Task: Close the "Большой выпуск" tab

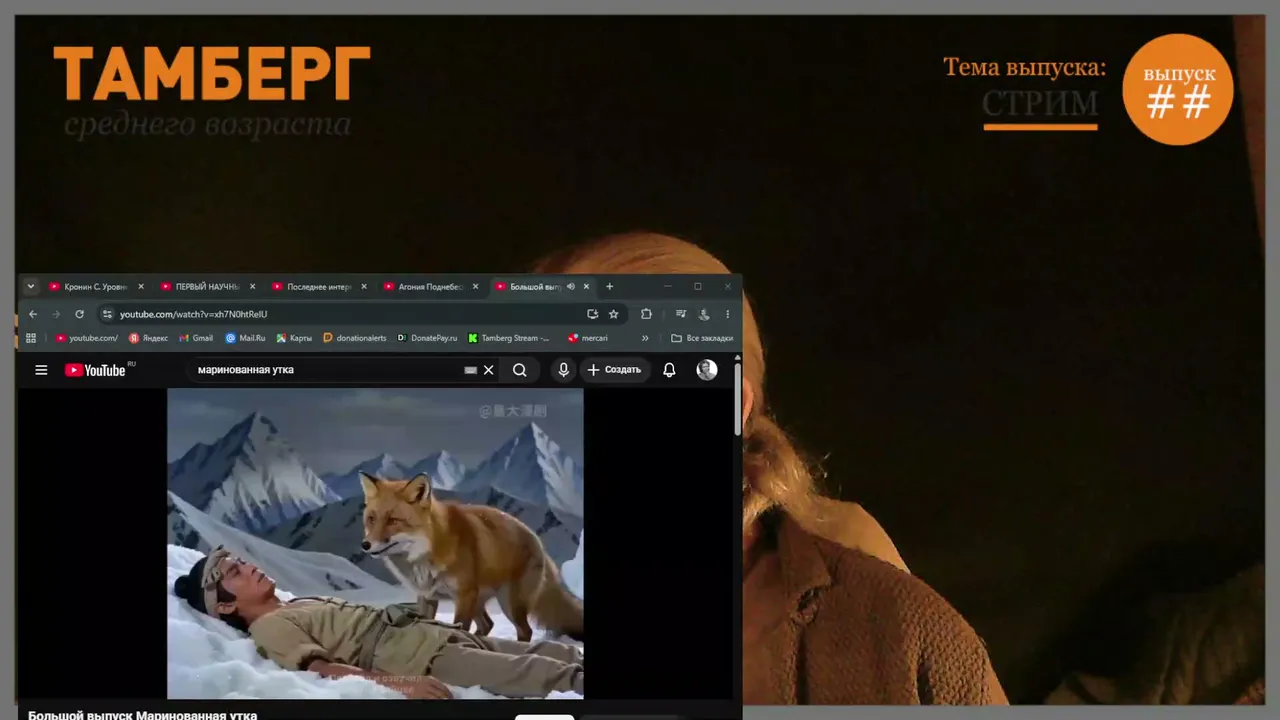Action: 587,287
